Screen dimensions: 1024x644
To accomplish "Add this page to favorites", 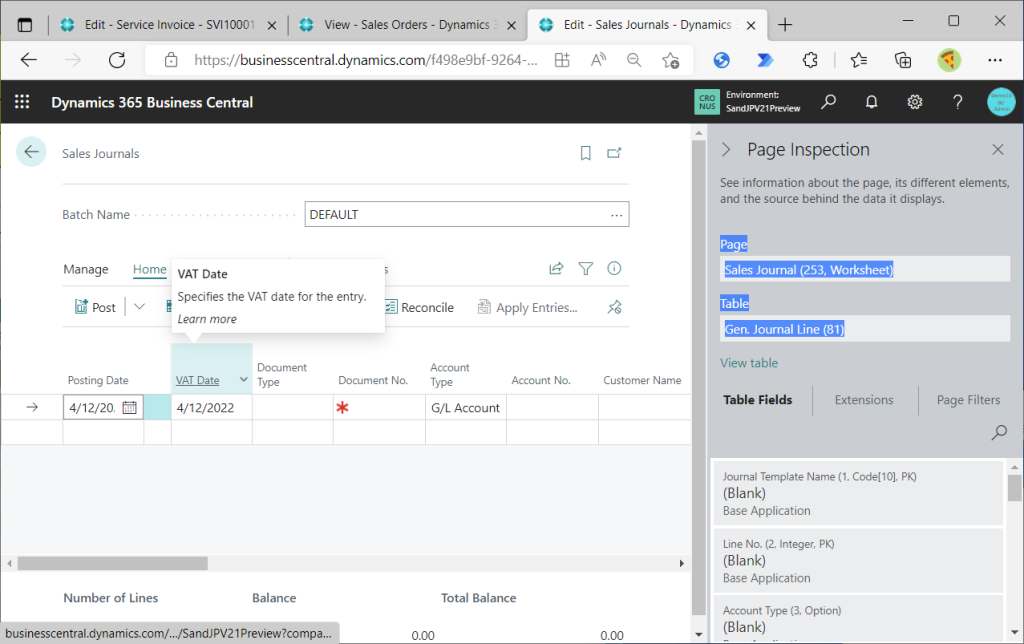I will [671, 60].
